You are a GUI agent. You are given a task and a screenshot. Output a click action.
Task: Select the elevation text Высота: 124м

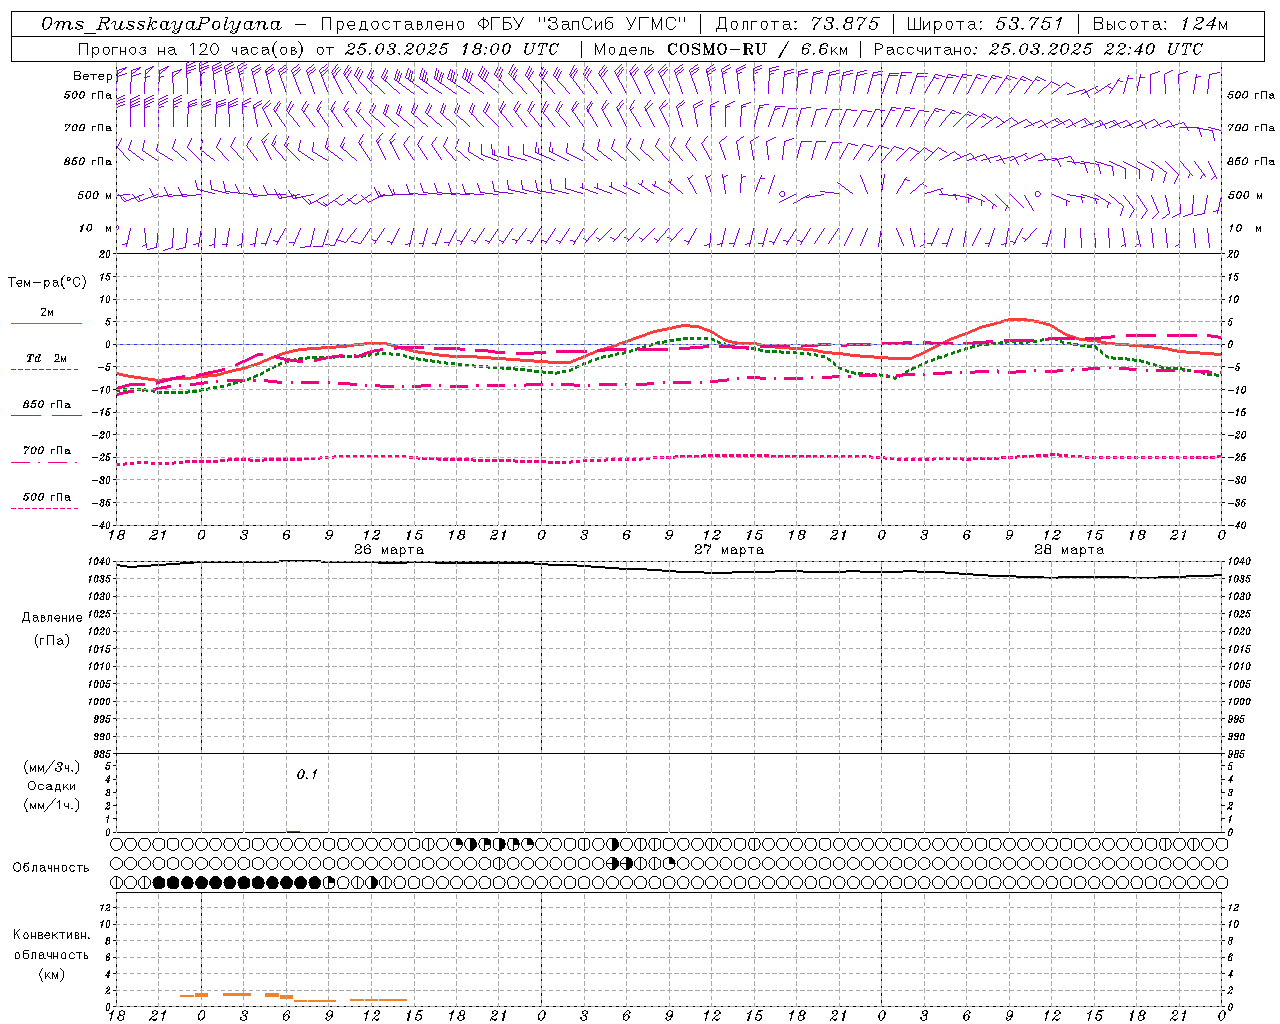pos(1159,24)
